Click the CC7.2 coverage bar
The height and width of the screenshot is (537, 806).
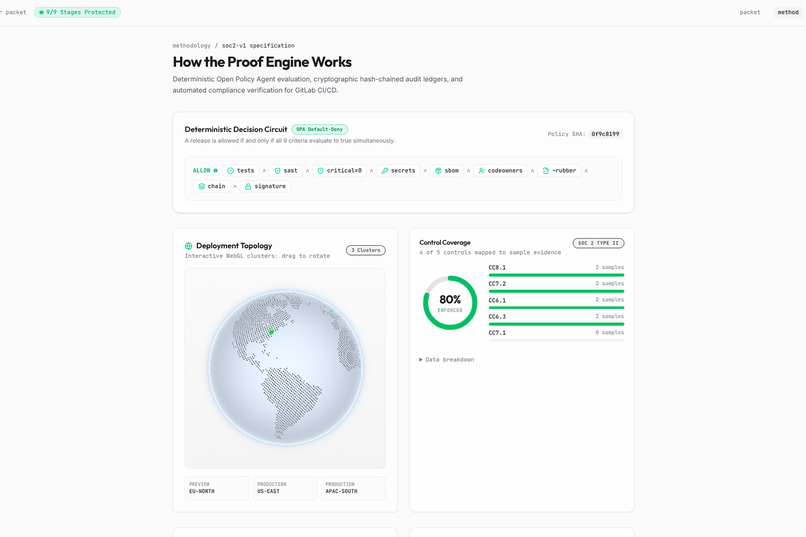556,291
